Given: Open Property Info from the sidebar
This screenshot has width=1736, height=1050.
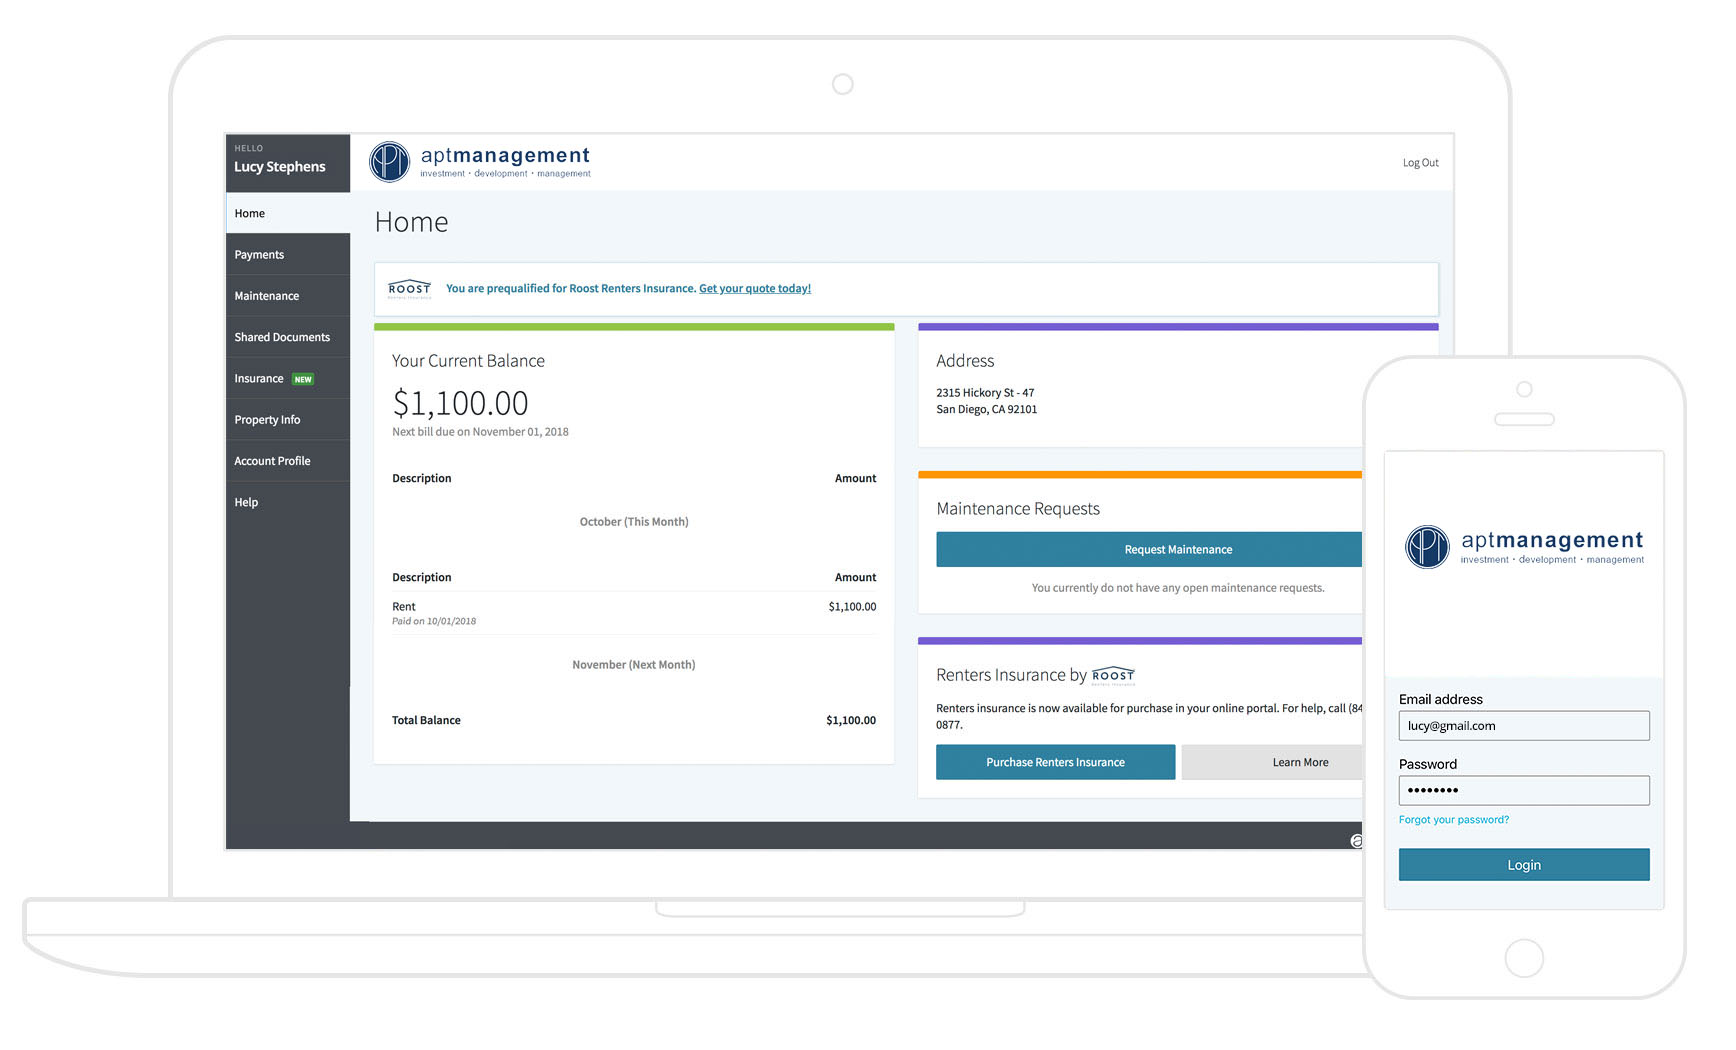Looking at the screenshot, I should click(x=267, y=420).
